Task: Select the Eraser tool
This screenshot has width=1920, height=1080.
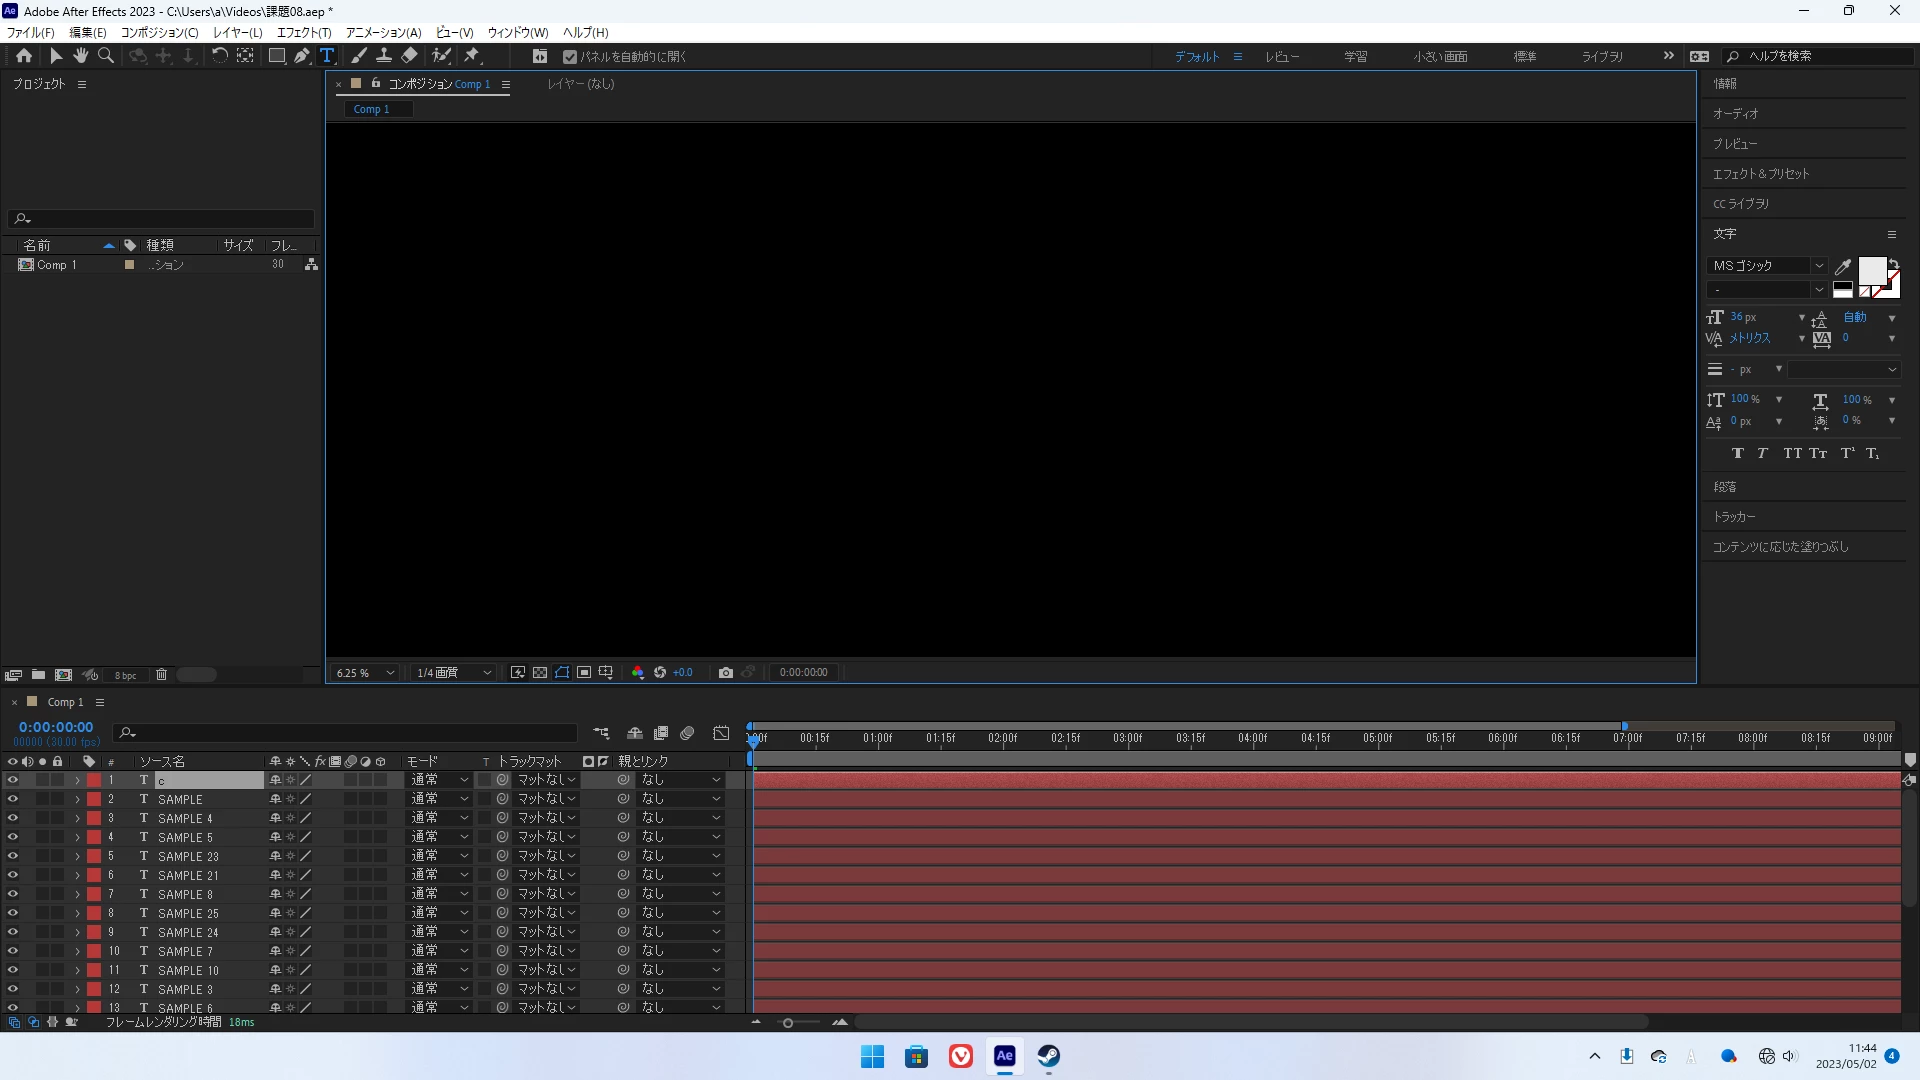Action: [410, 56]
